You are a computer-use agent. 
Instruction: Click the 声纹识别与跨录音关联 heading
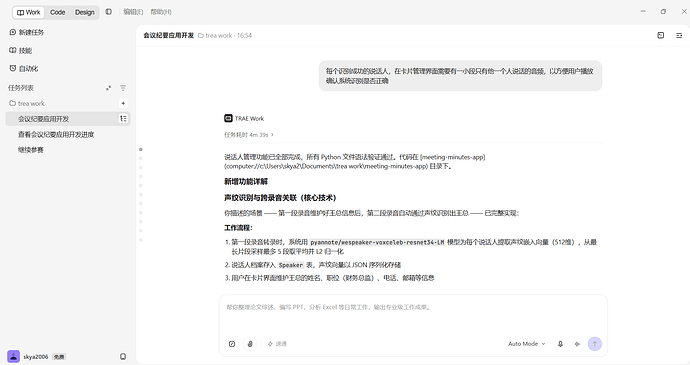[280, 198]
